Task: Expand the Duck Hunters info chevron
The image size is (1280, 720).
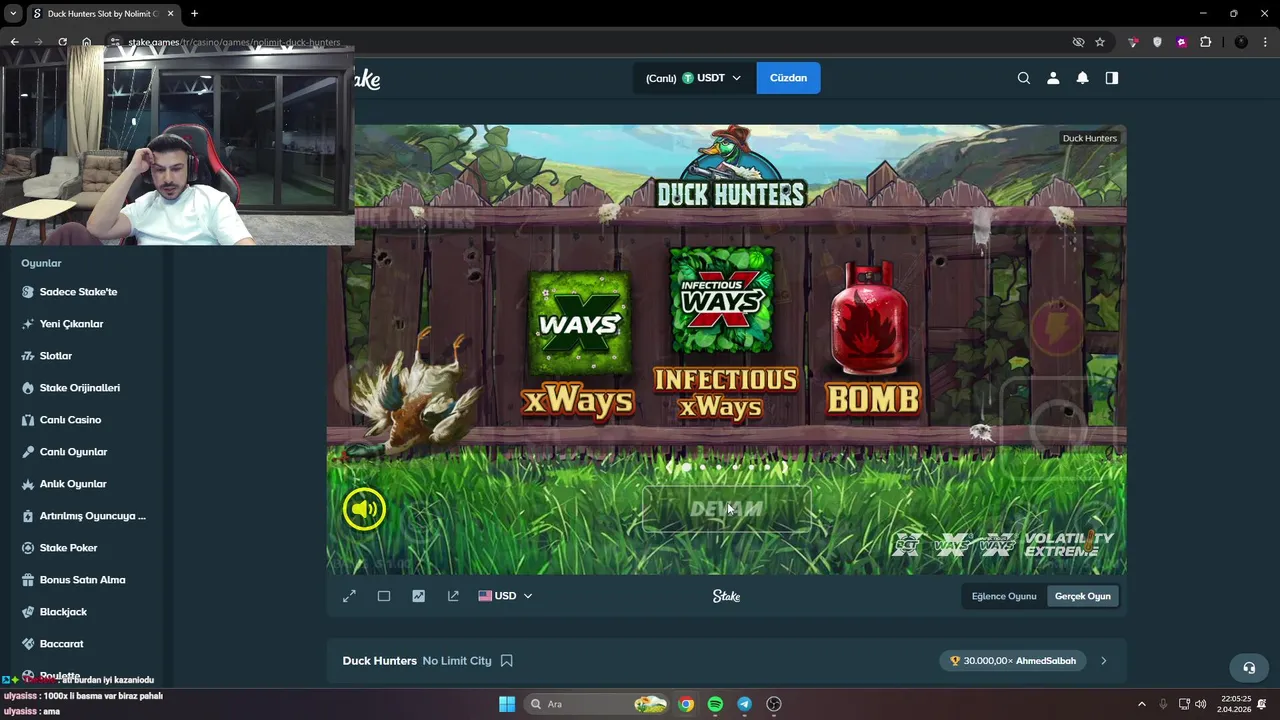Action: [x=1104, y=661]
